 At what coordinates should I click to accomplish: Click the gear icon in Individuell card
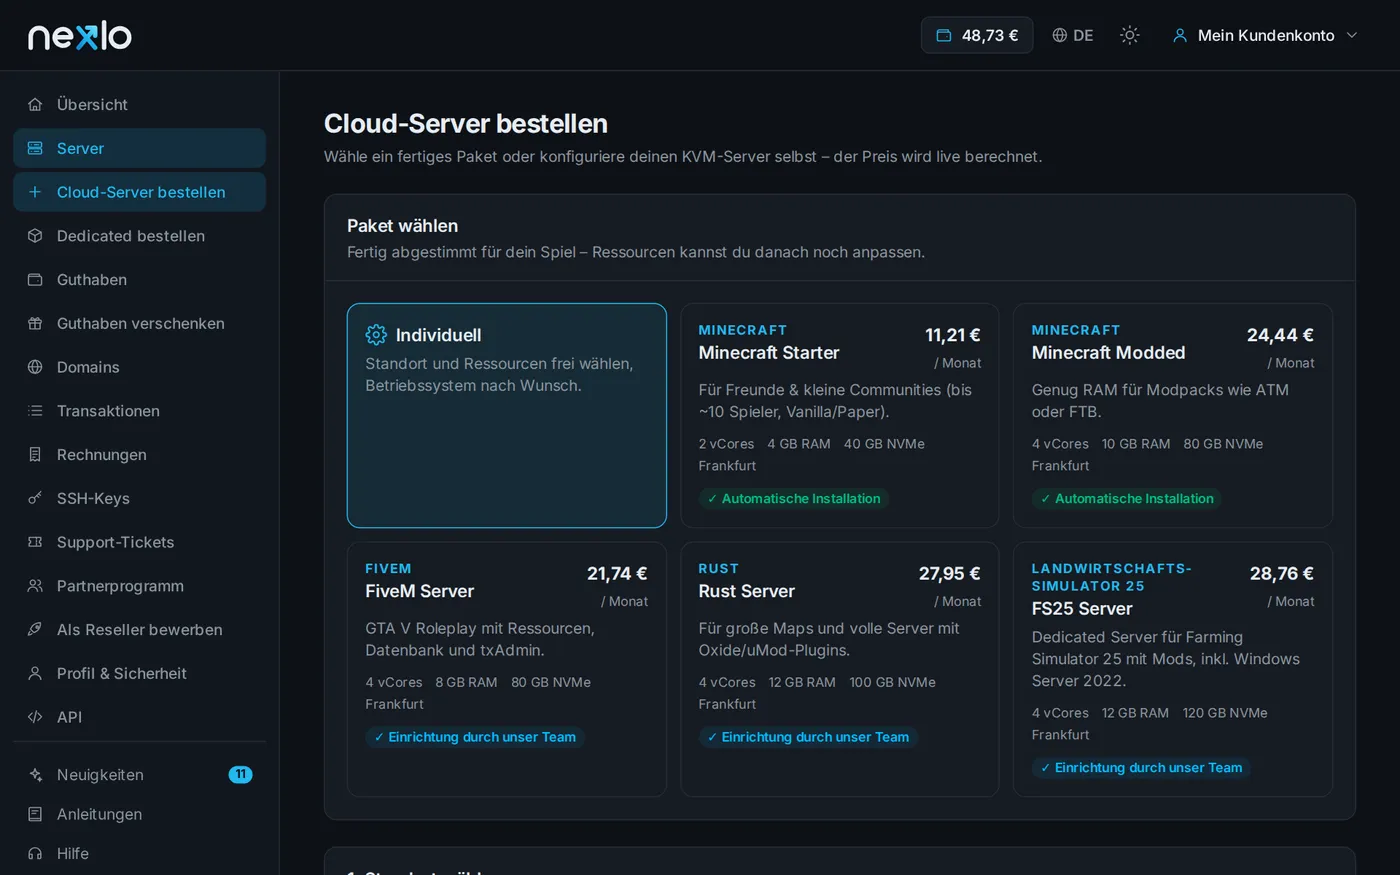click(376, 335)
